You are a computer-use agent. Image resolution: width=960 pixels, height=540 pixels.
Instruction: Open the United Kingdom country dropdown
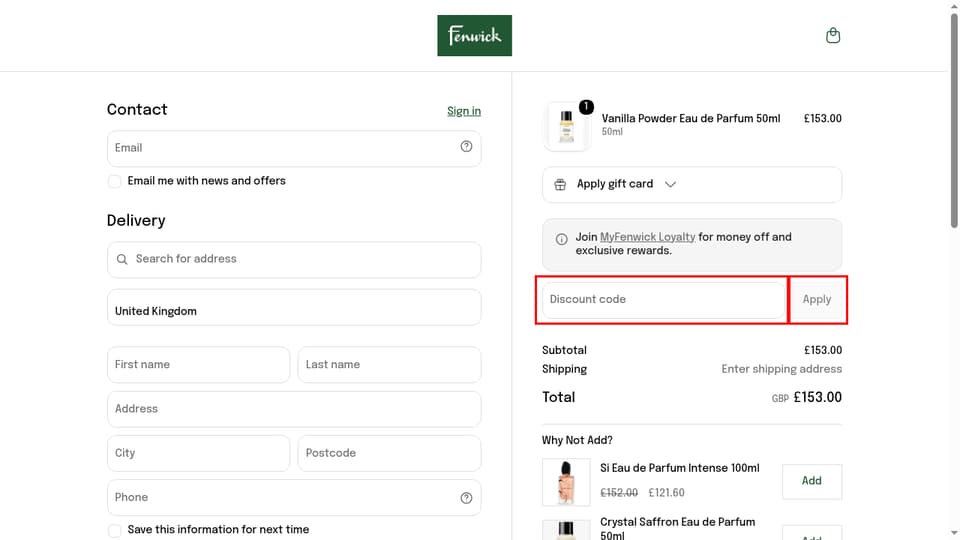click(294, 307)
